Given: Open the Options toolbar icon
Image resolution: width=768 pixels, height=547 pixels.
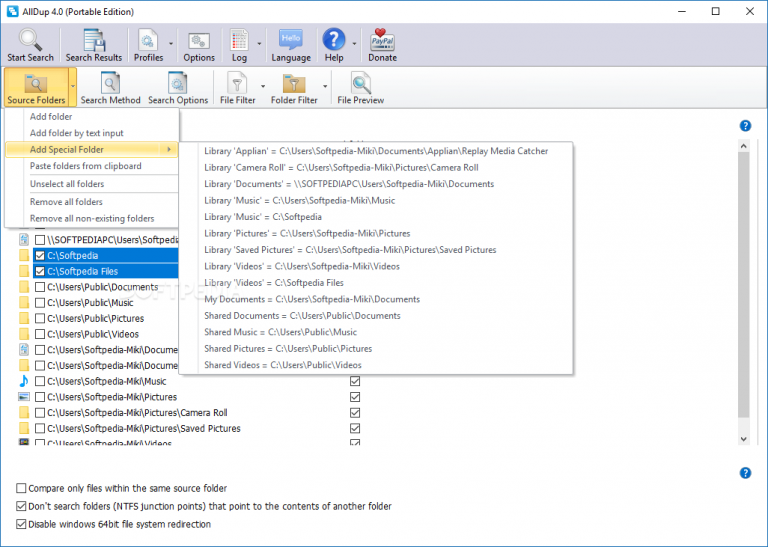Looking at the screenshot, I should (x=199, y=41).
